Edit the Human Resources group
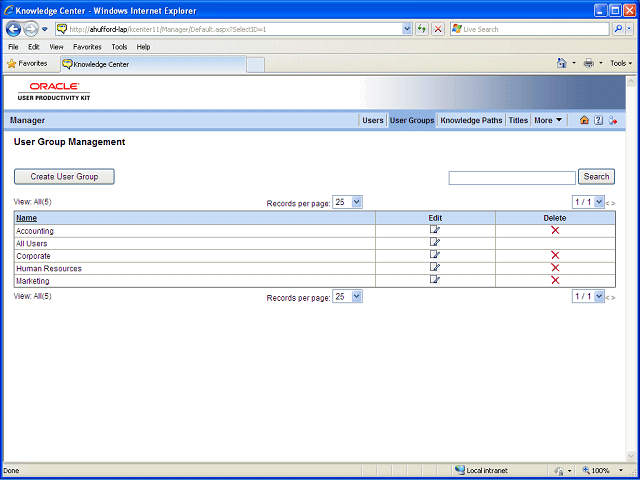This screenshot has width=640, height=480. pos(435,267)
